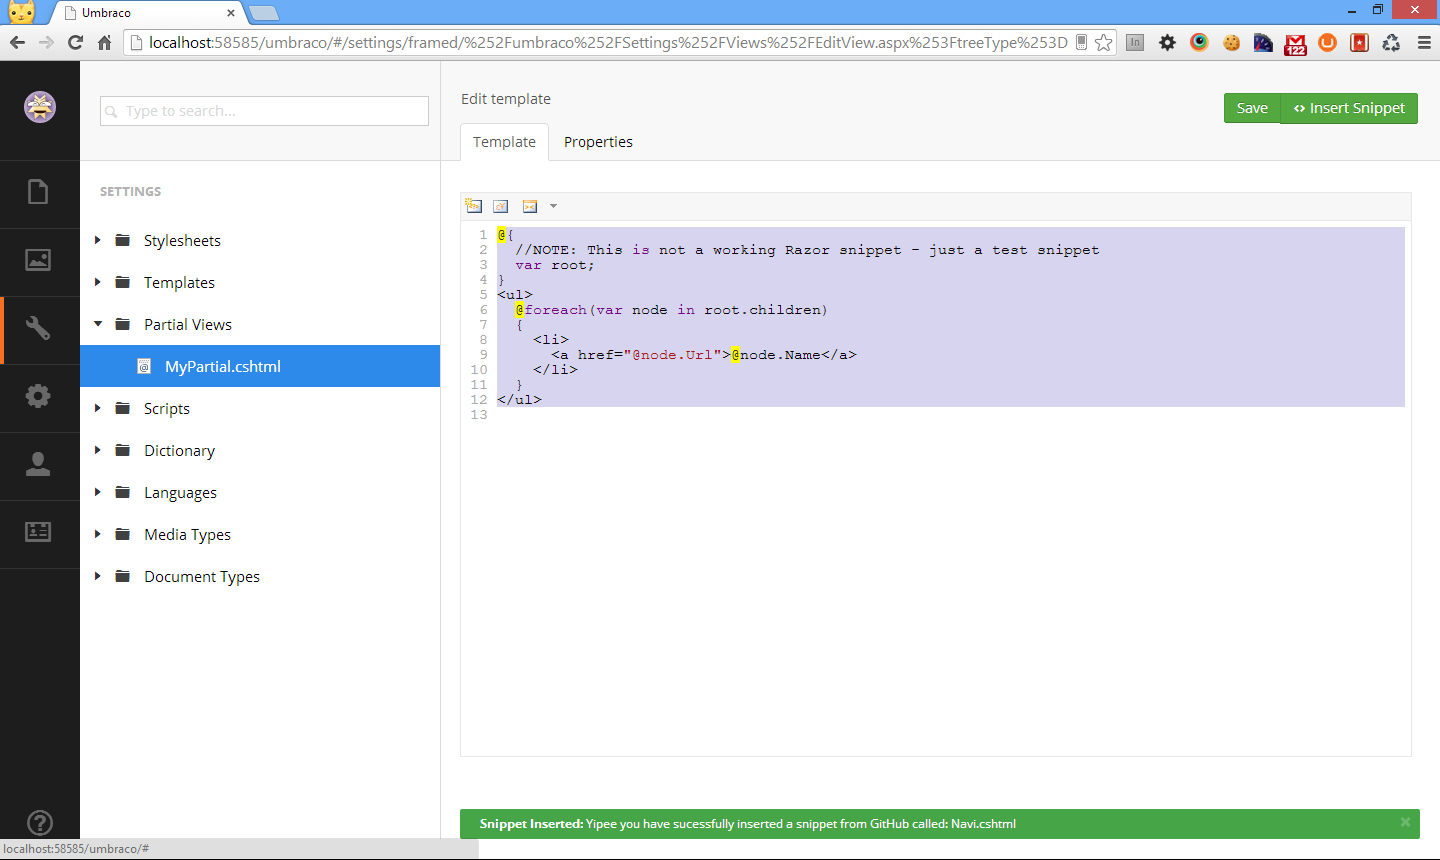
Task: Open a new browser tab
Action: coord(263,13)
